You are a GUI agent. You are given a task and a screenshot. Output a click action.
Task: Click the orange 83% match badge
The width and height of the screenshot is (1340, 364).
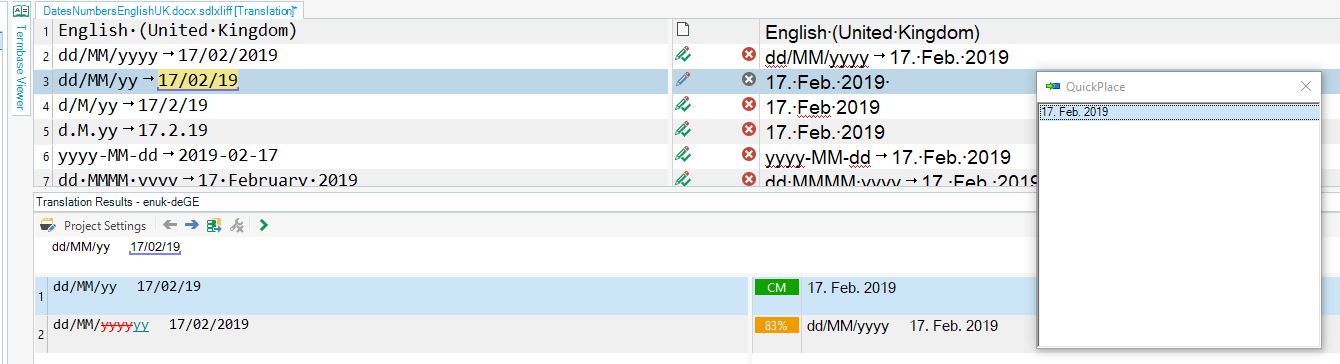coord(776,326)
